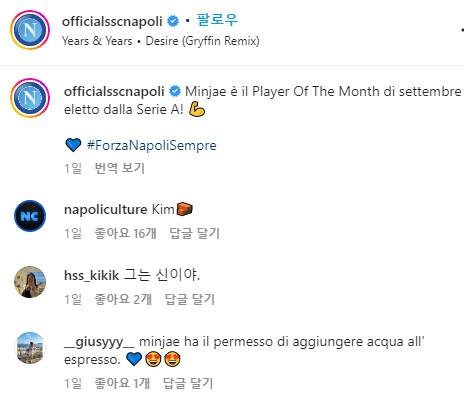The width and height of the screenshot is (464, 394).
Task: Click the officialsscnapoli username in the caption
Action: click(114, 91)
